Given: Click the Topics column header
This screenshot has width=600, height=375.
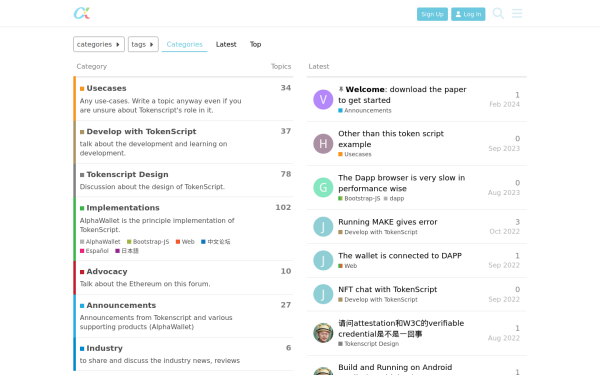Looking at the screenshot, I should [281, 67].
